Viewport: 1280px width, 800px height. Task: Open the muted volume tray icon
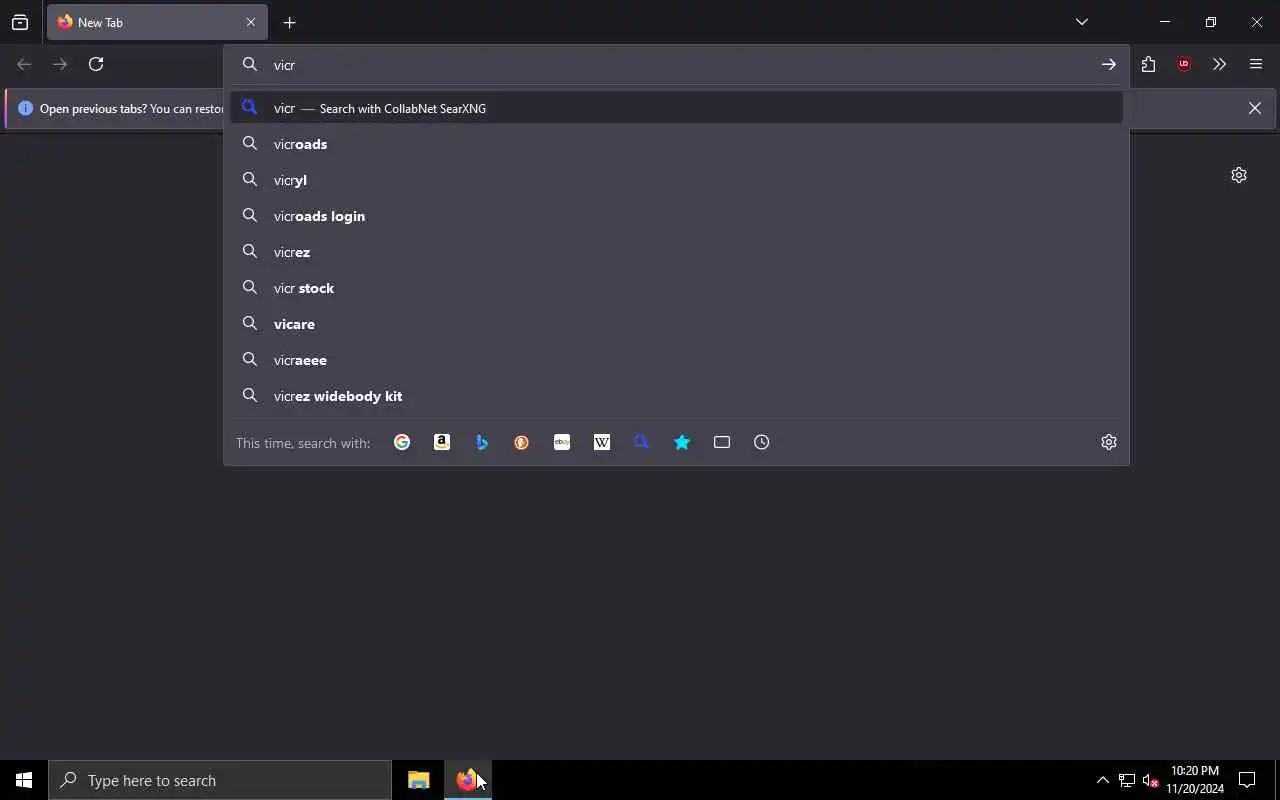tap(1150, 780)
